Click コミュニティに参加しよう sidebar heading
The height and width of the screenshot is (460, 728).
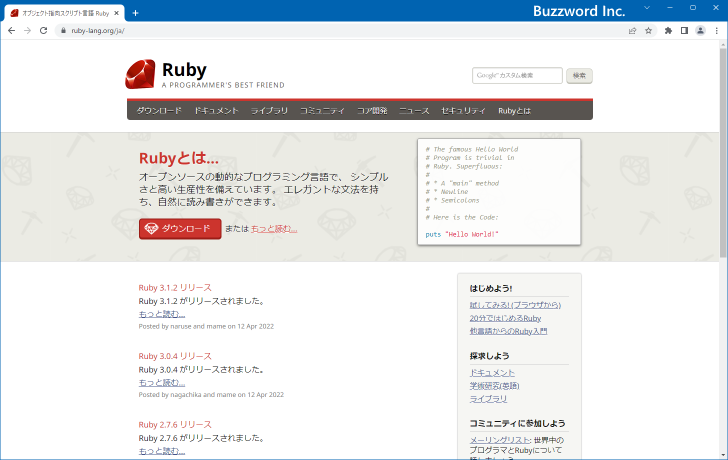(517, 423)
